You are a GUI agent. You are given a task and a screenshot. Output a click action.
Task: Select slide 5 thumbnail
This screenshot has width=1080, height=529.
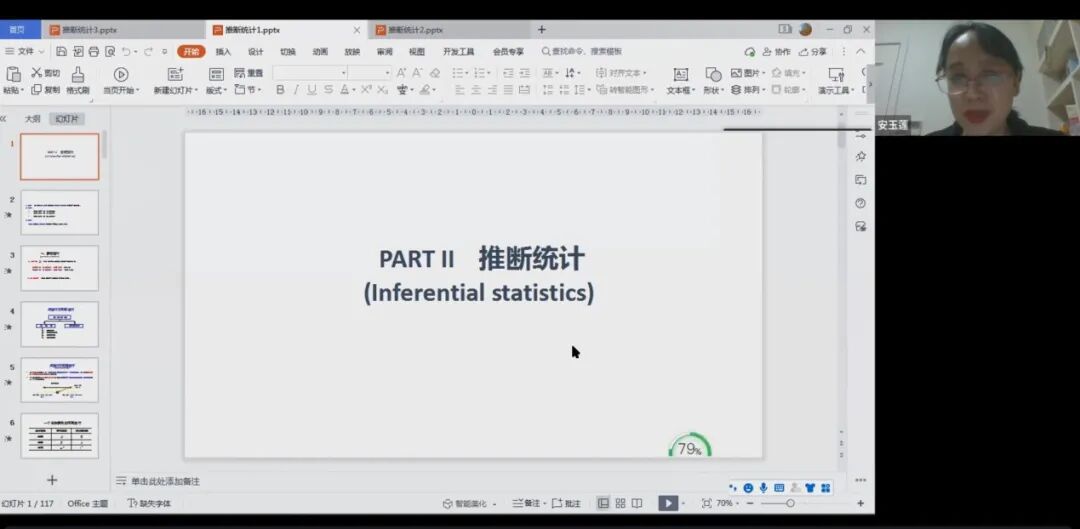click(60, 380)
